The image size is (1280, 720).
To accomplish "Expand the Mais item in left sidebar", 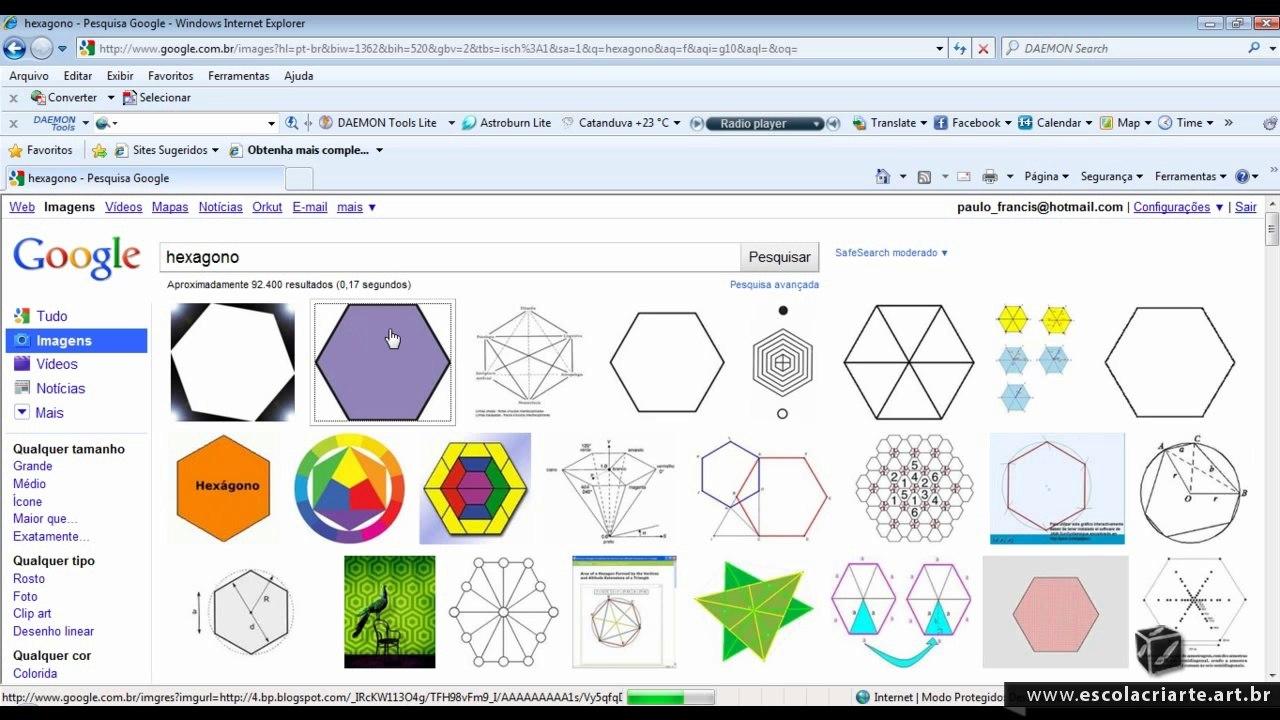I will [39, 412].
